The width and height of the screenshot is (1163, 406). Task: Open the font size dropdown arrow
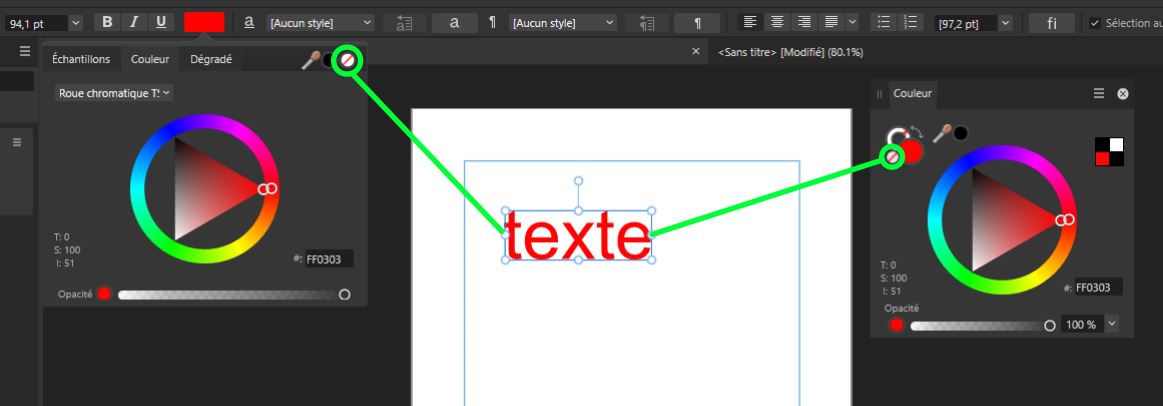[x=76, y=23]
